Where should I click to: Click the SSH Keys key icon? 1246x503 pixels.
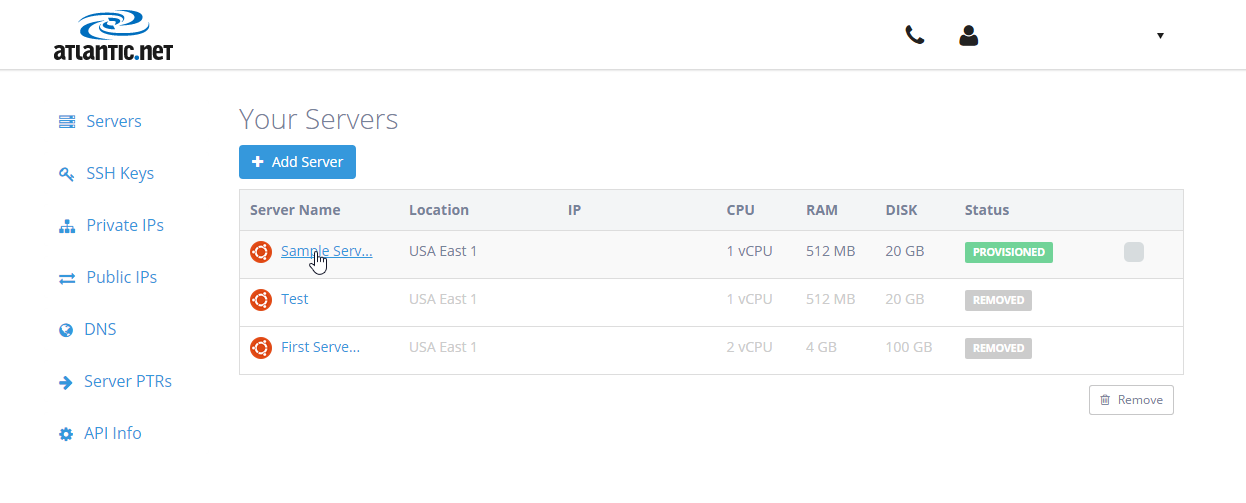point(67,174)
